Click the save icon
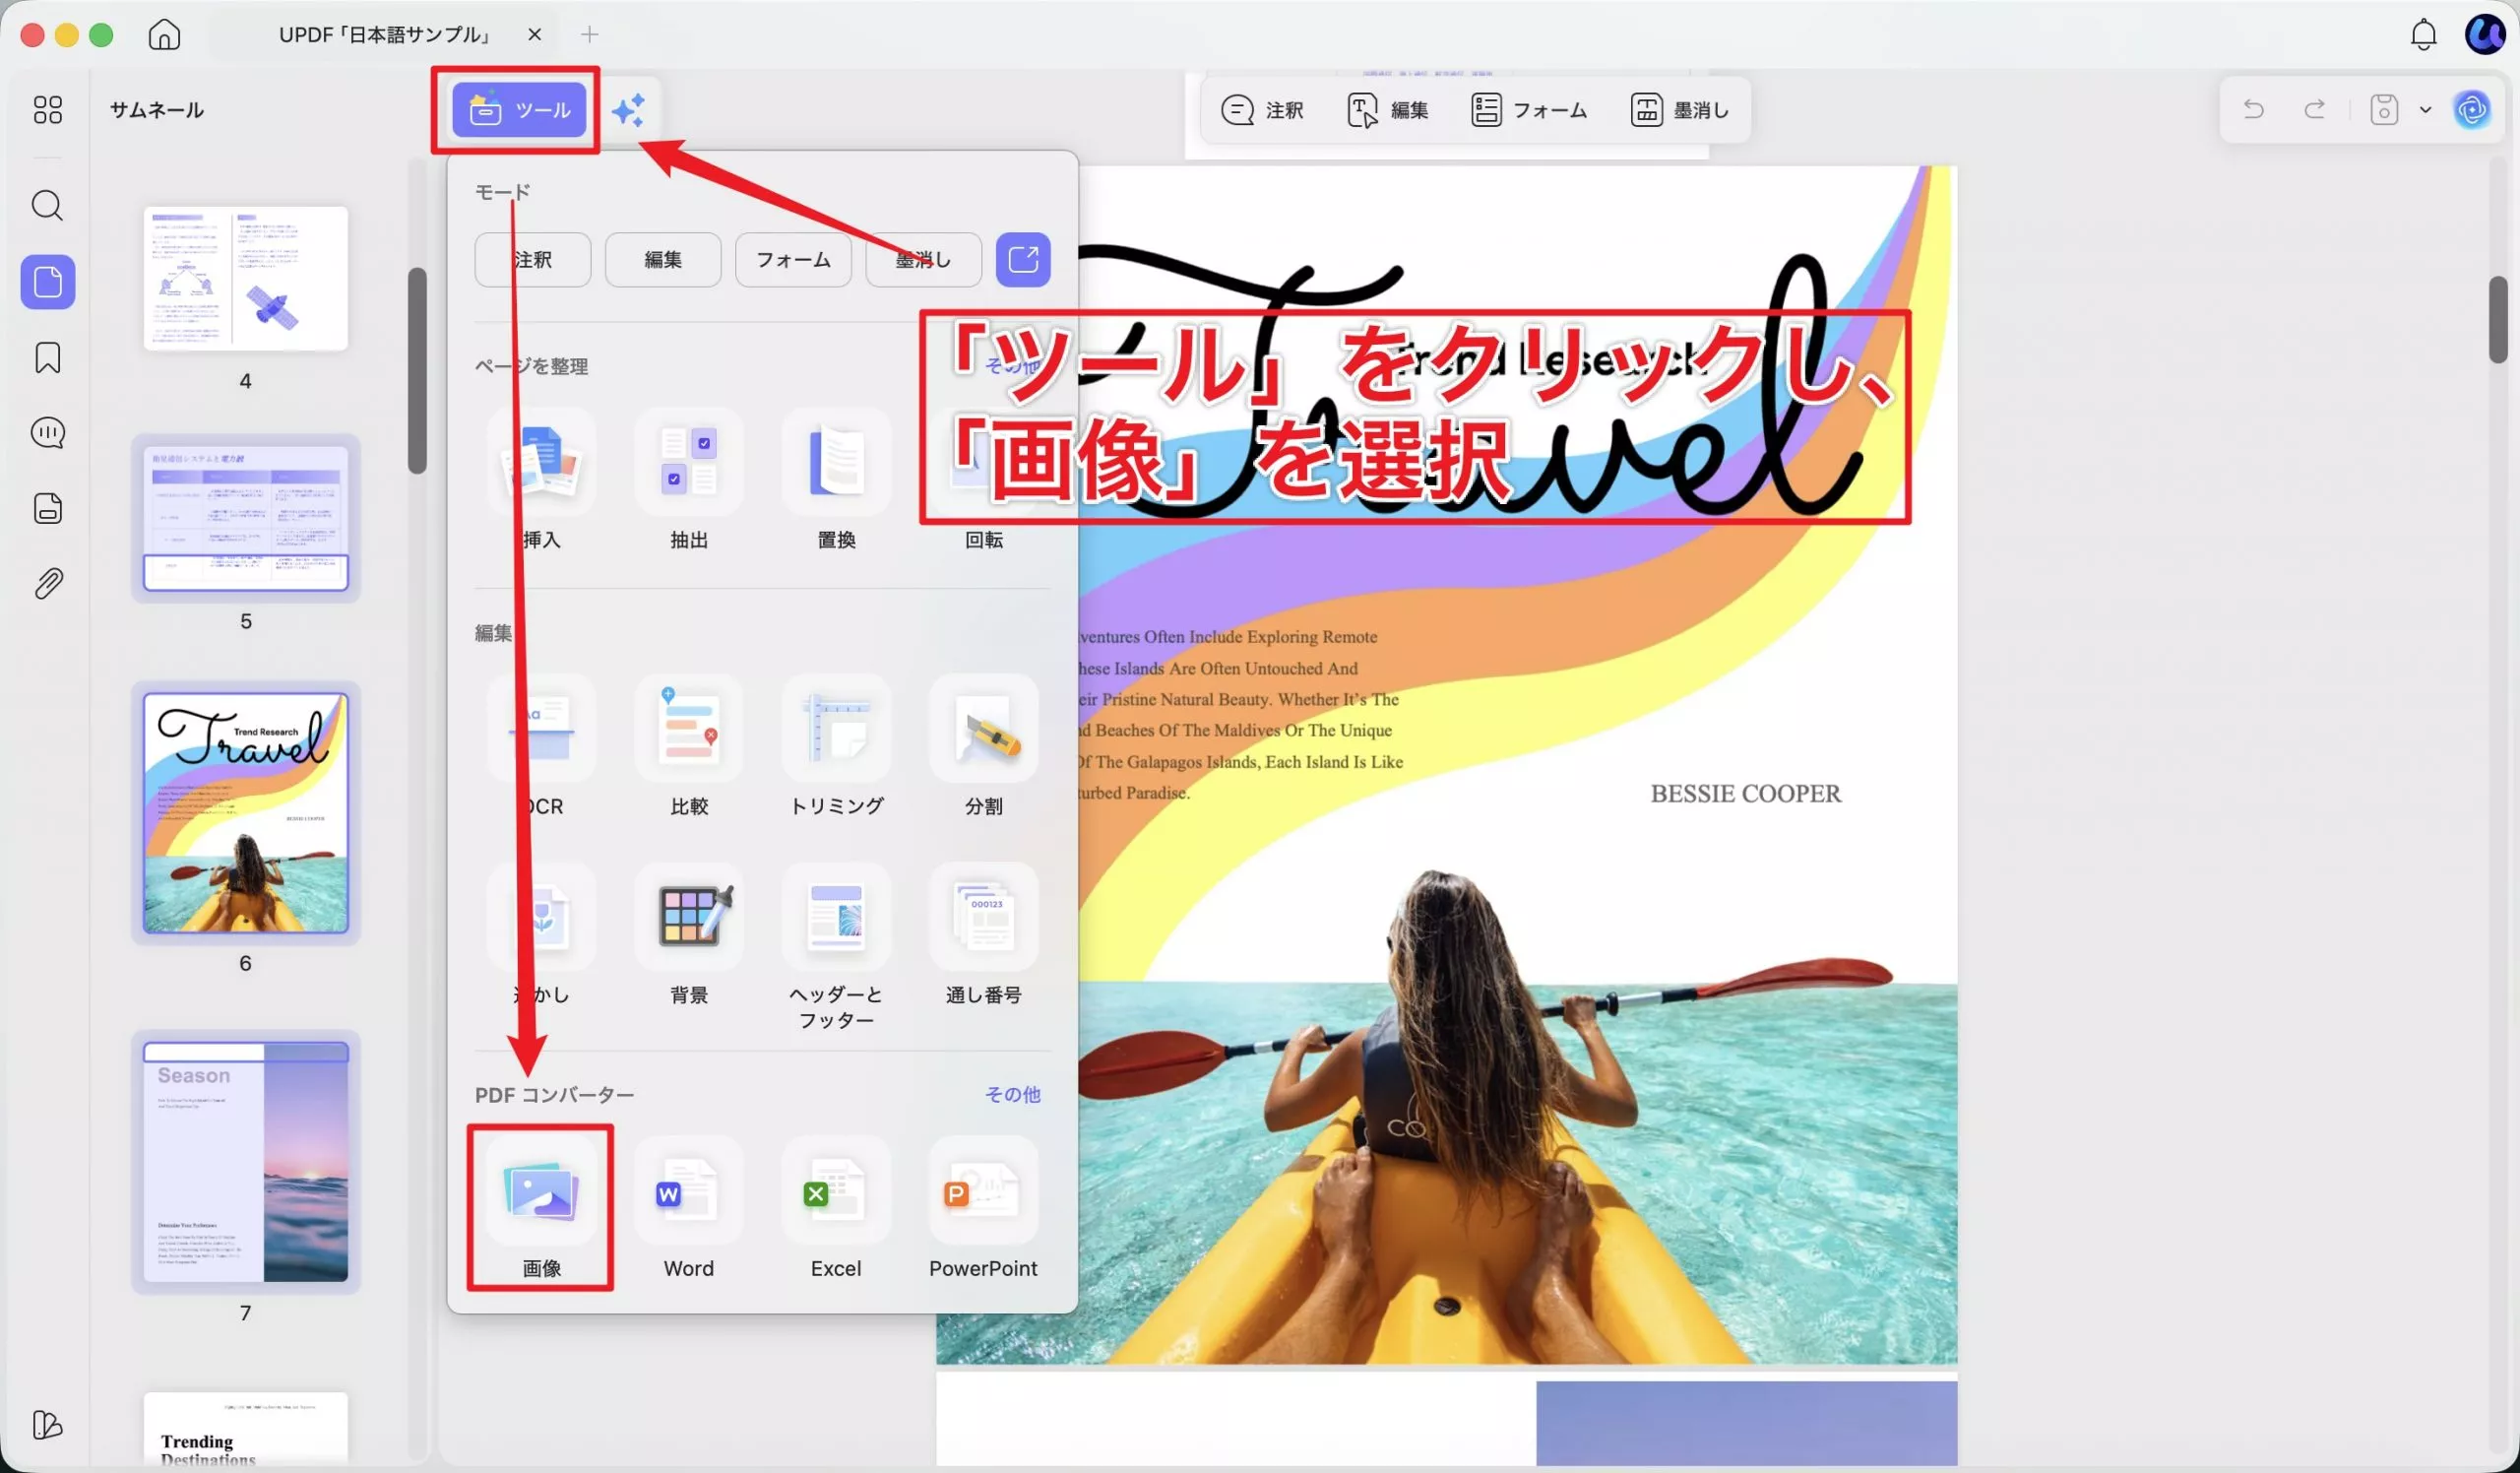2520x1473 pixels. [x=2384, y=109]
